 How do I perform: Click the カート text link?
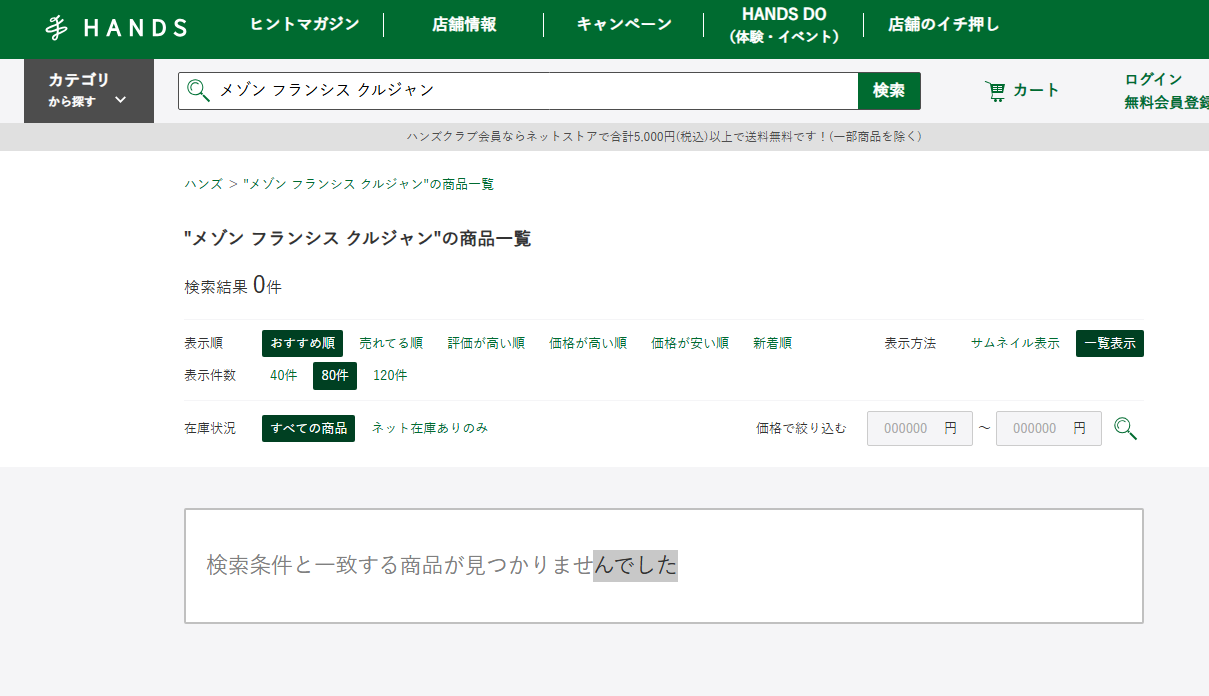point(1036,91)
